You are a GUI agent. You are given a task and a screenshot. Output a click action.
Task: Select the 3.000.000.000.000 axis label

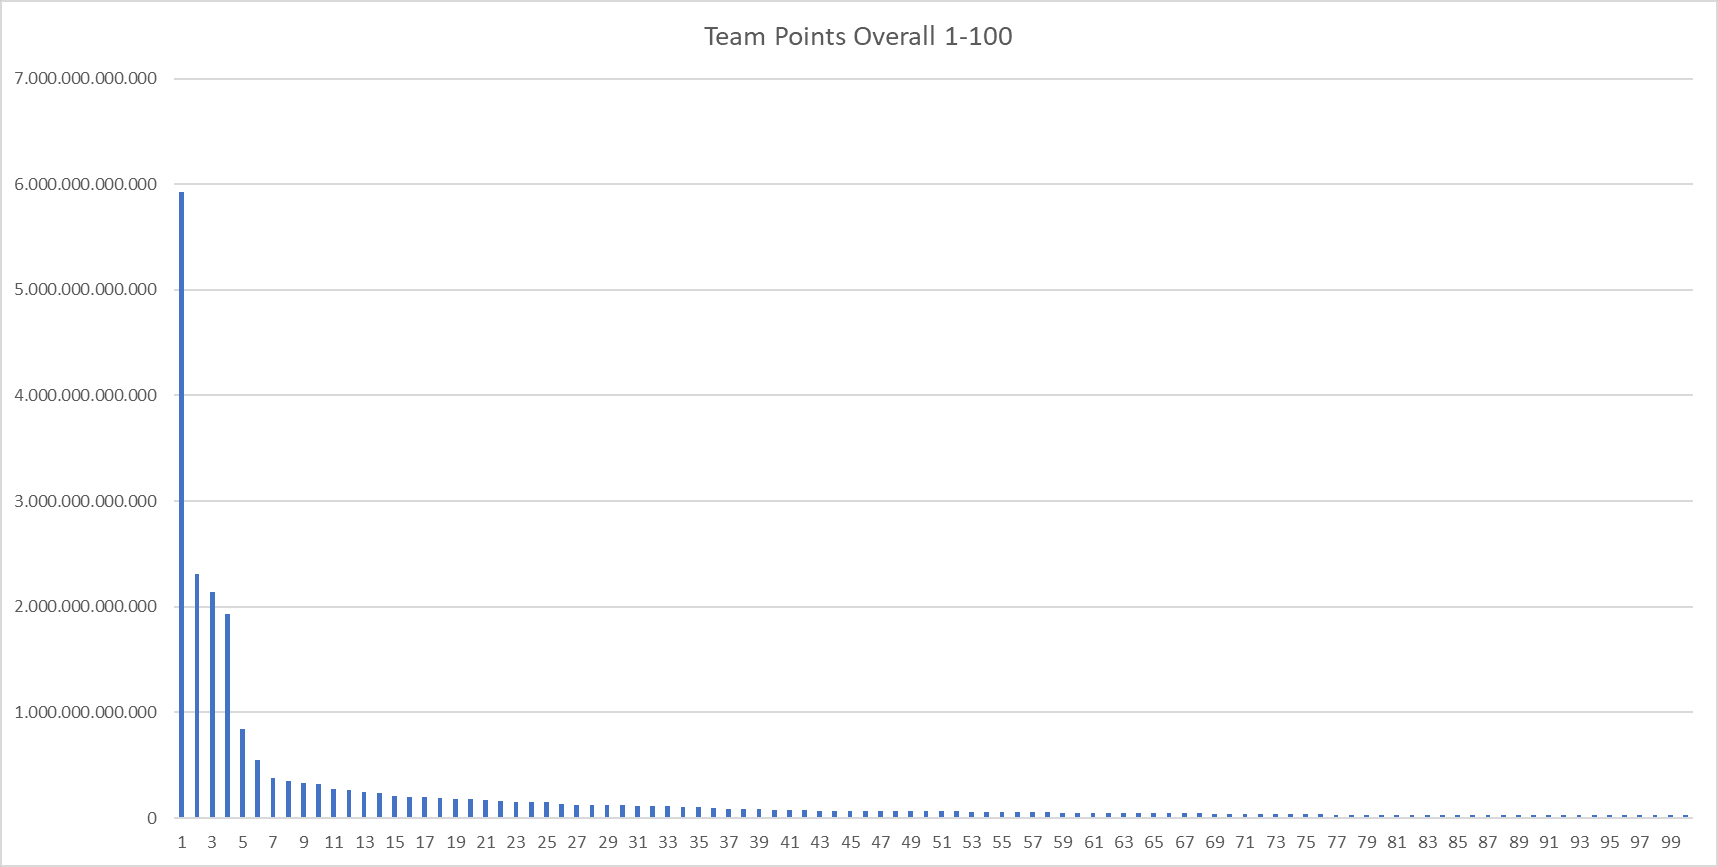point(86,501)
